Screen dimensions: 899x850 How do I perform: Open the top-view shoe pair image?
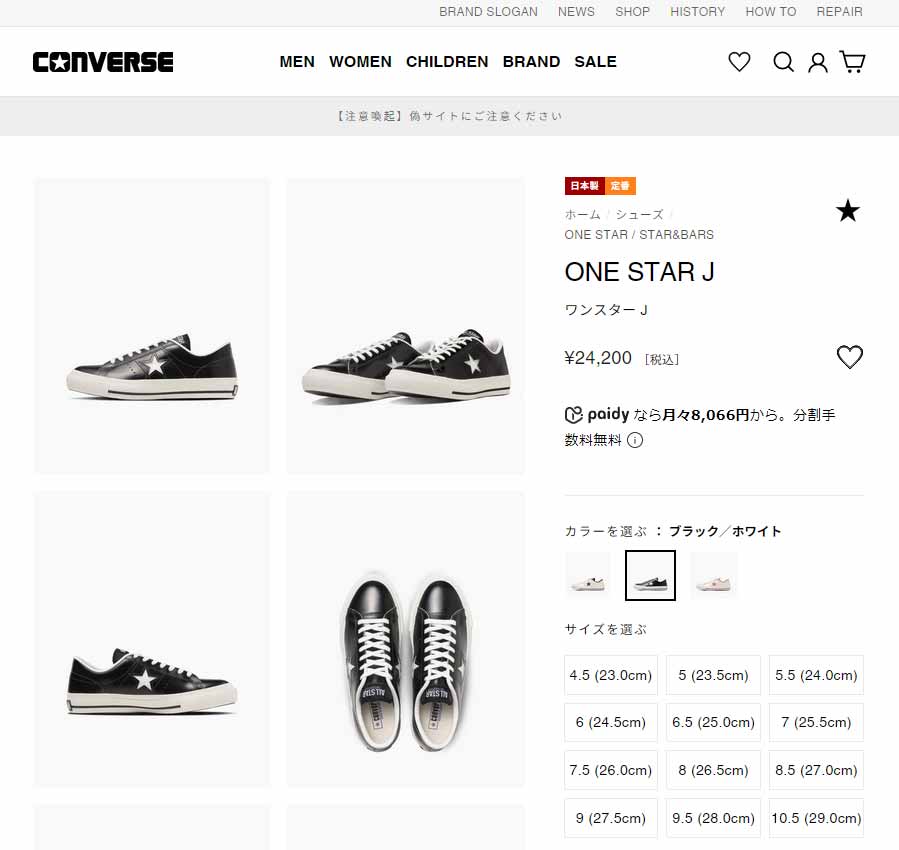[x=405, y=639]
